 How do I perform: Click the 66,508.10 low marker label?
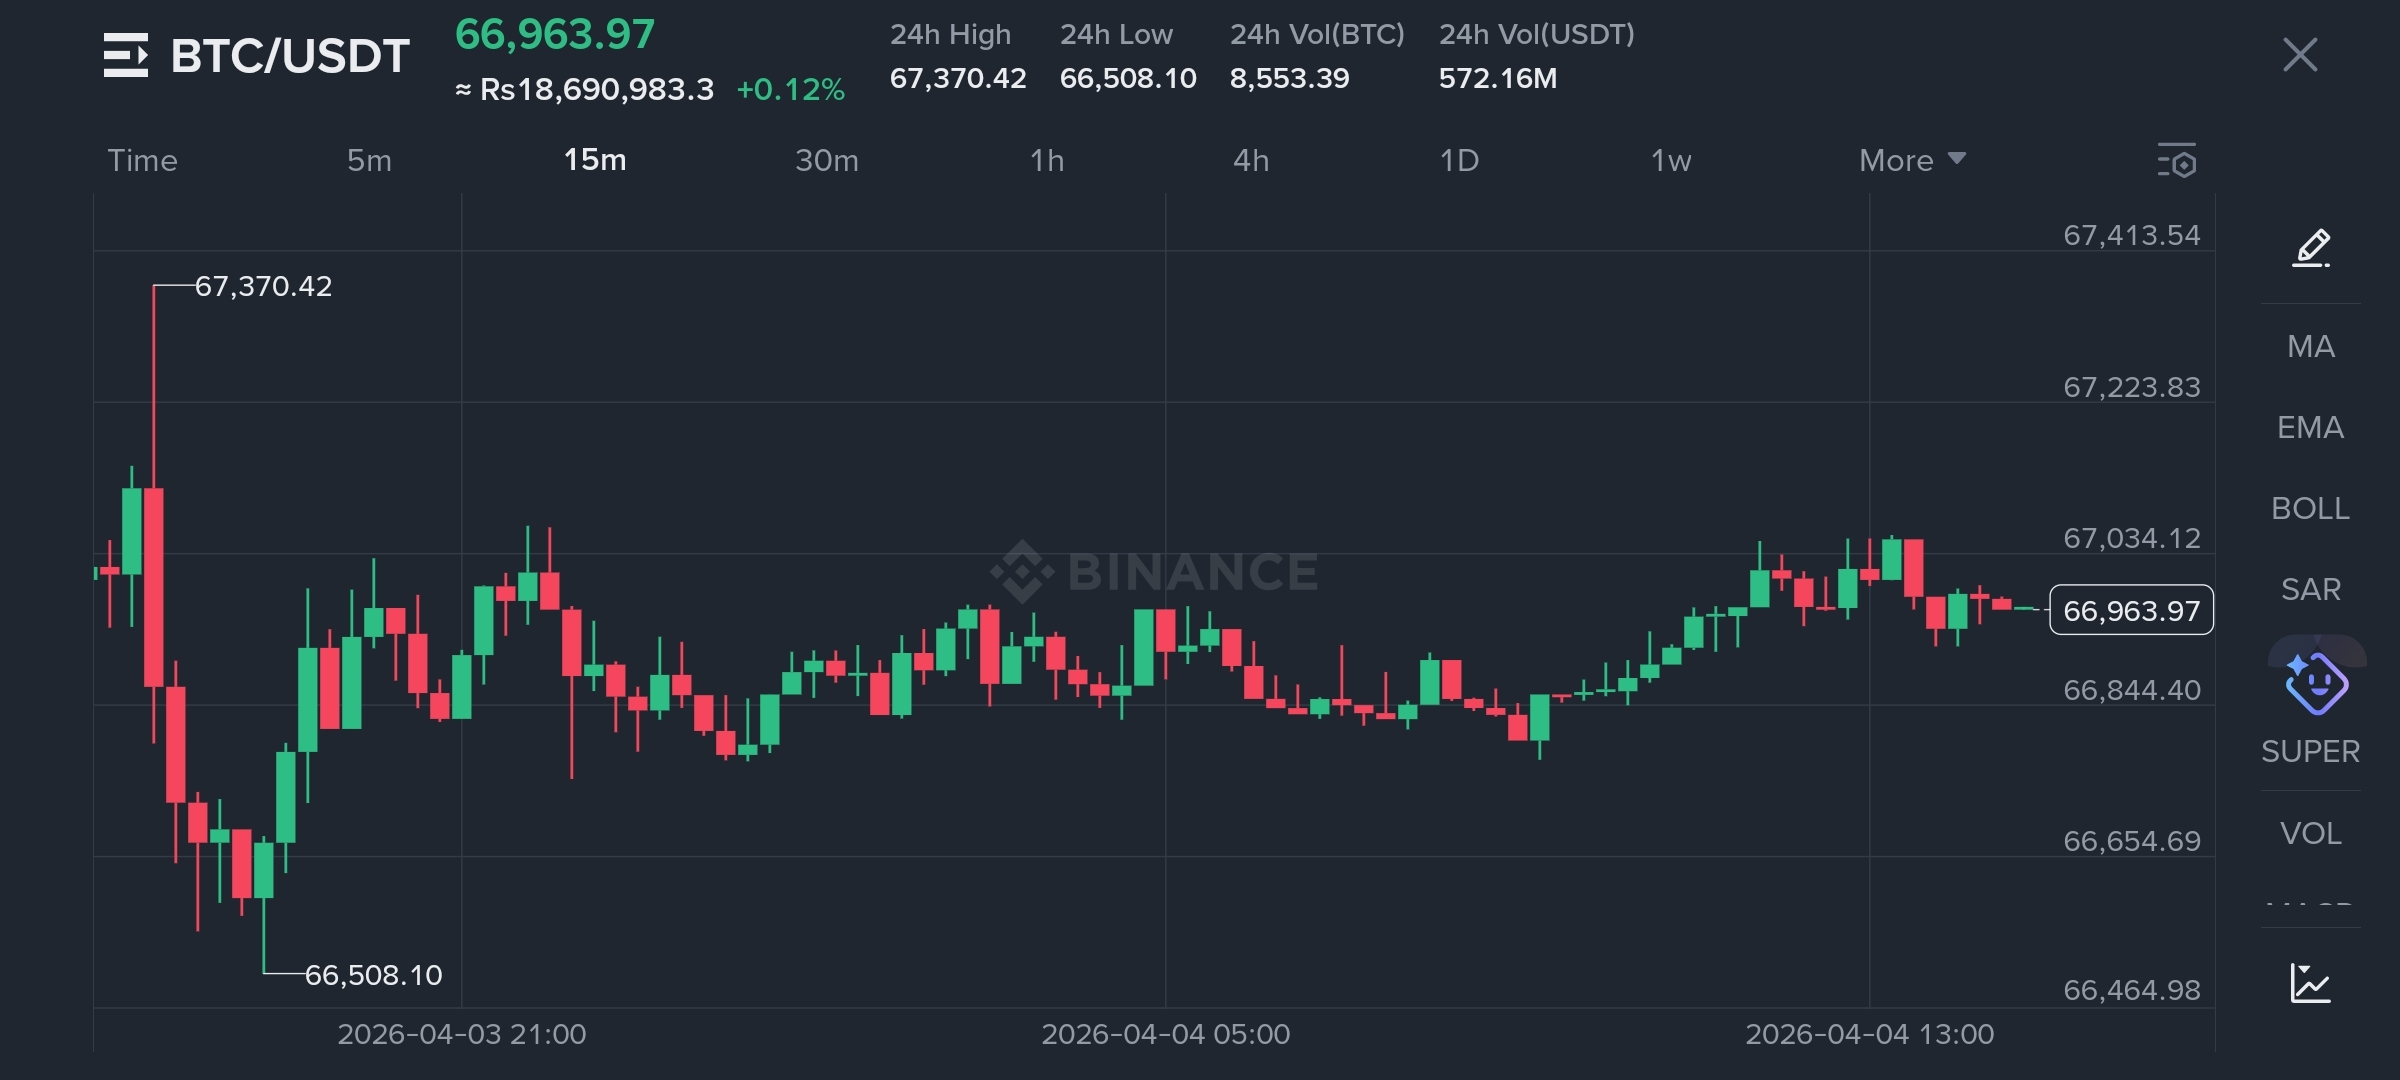[373, 975]
